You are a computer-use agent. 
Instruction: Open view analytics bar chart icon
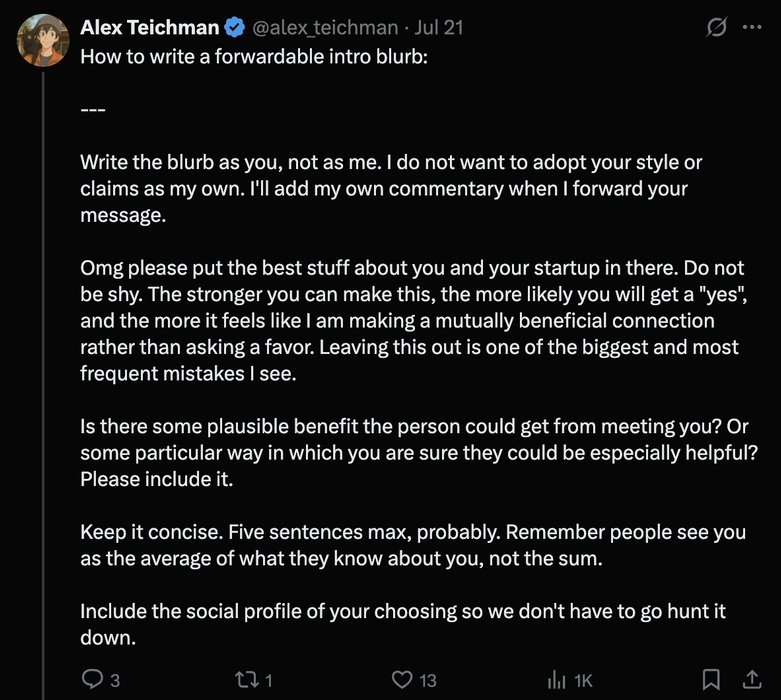pos(556,680)
